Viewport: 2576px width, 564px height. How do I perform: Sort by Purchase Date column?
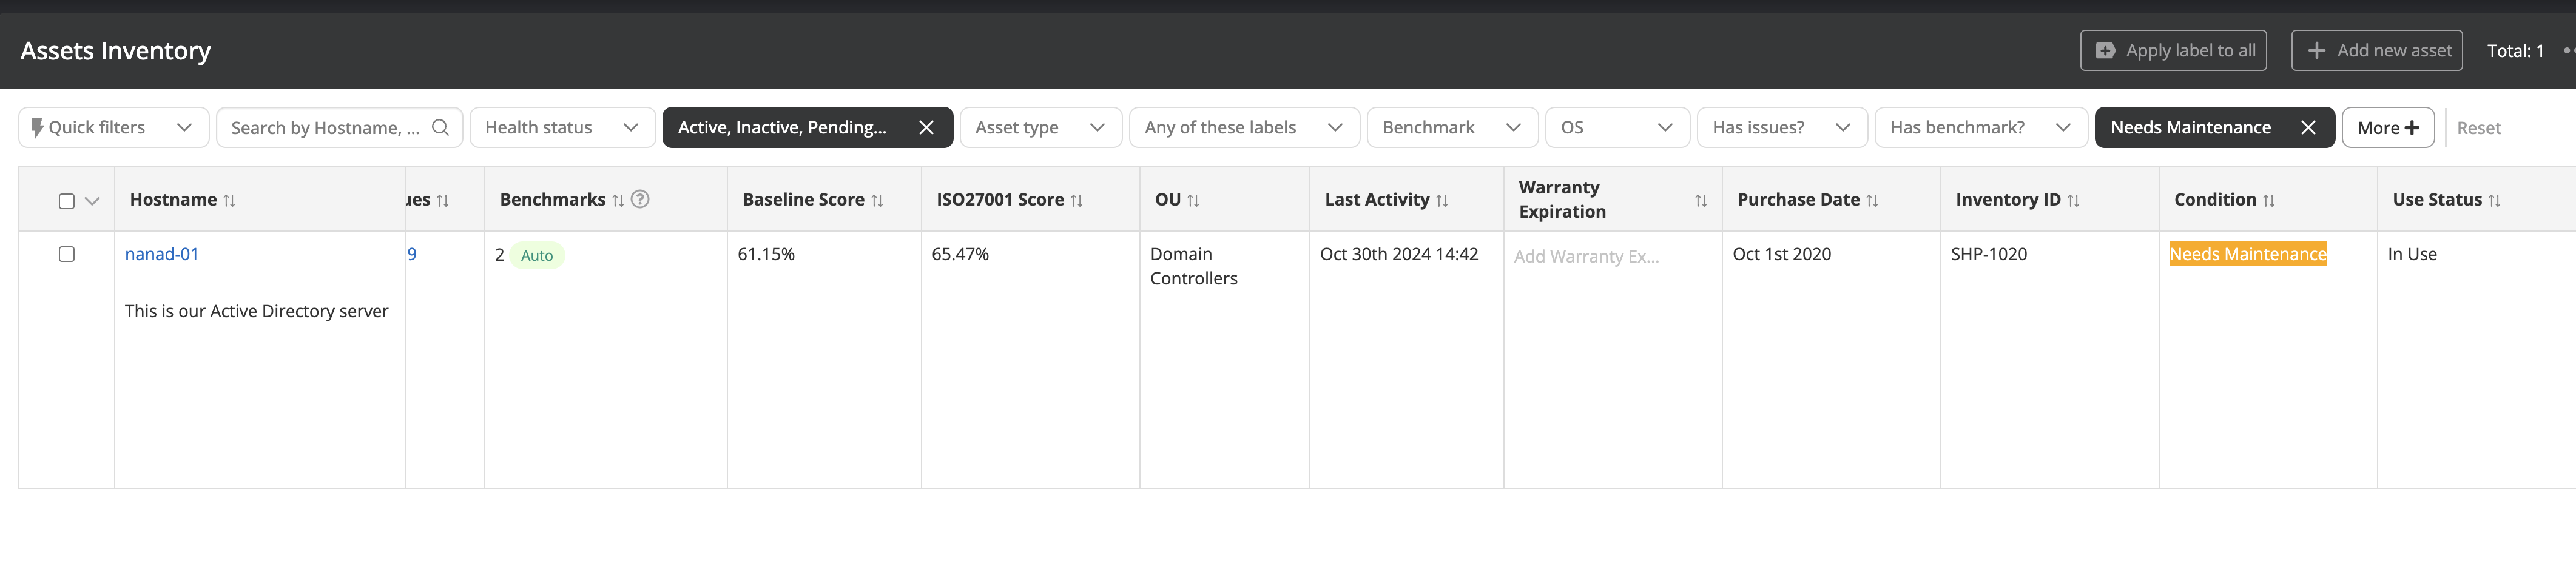(1872, 200)
